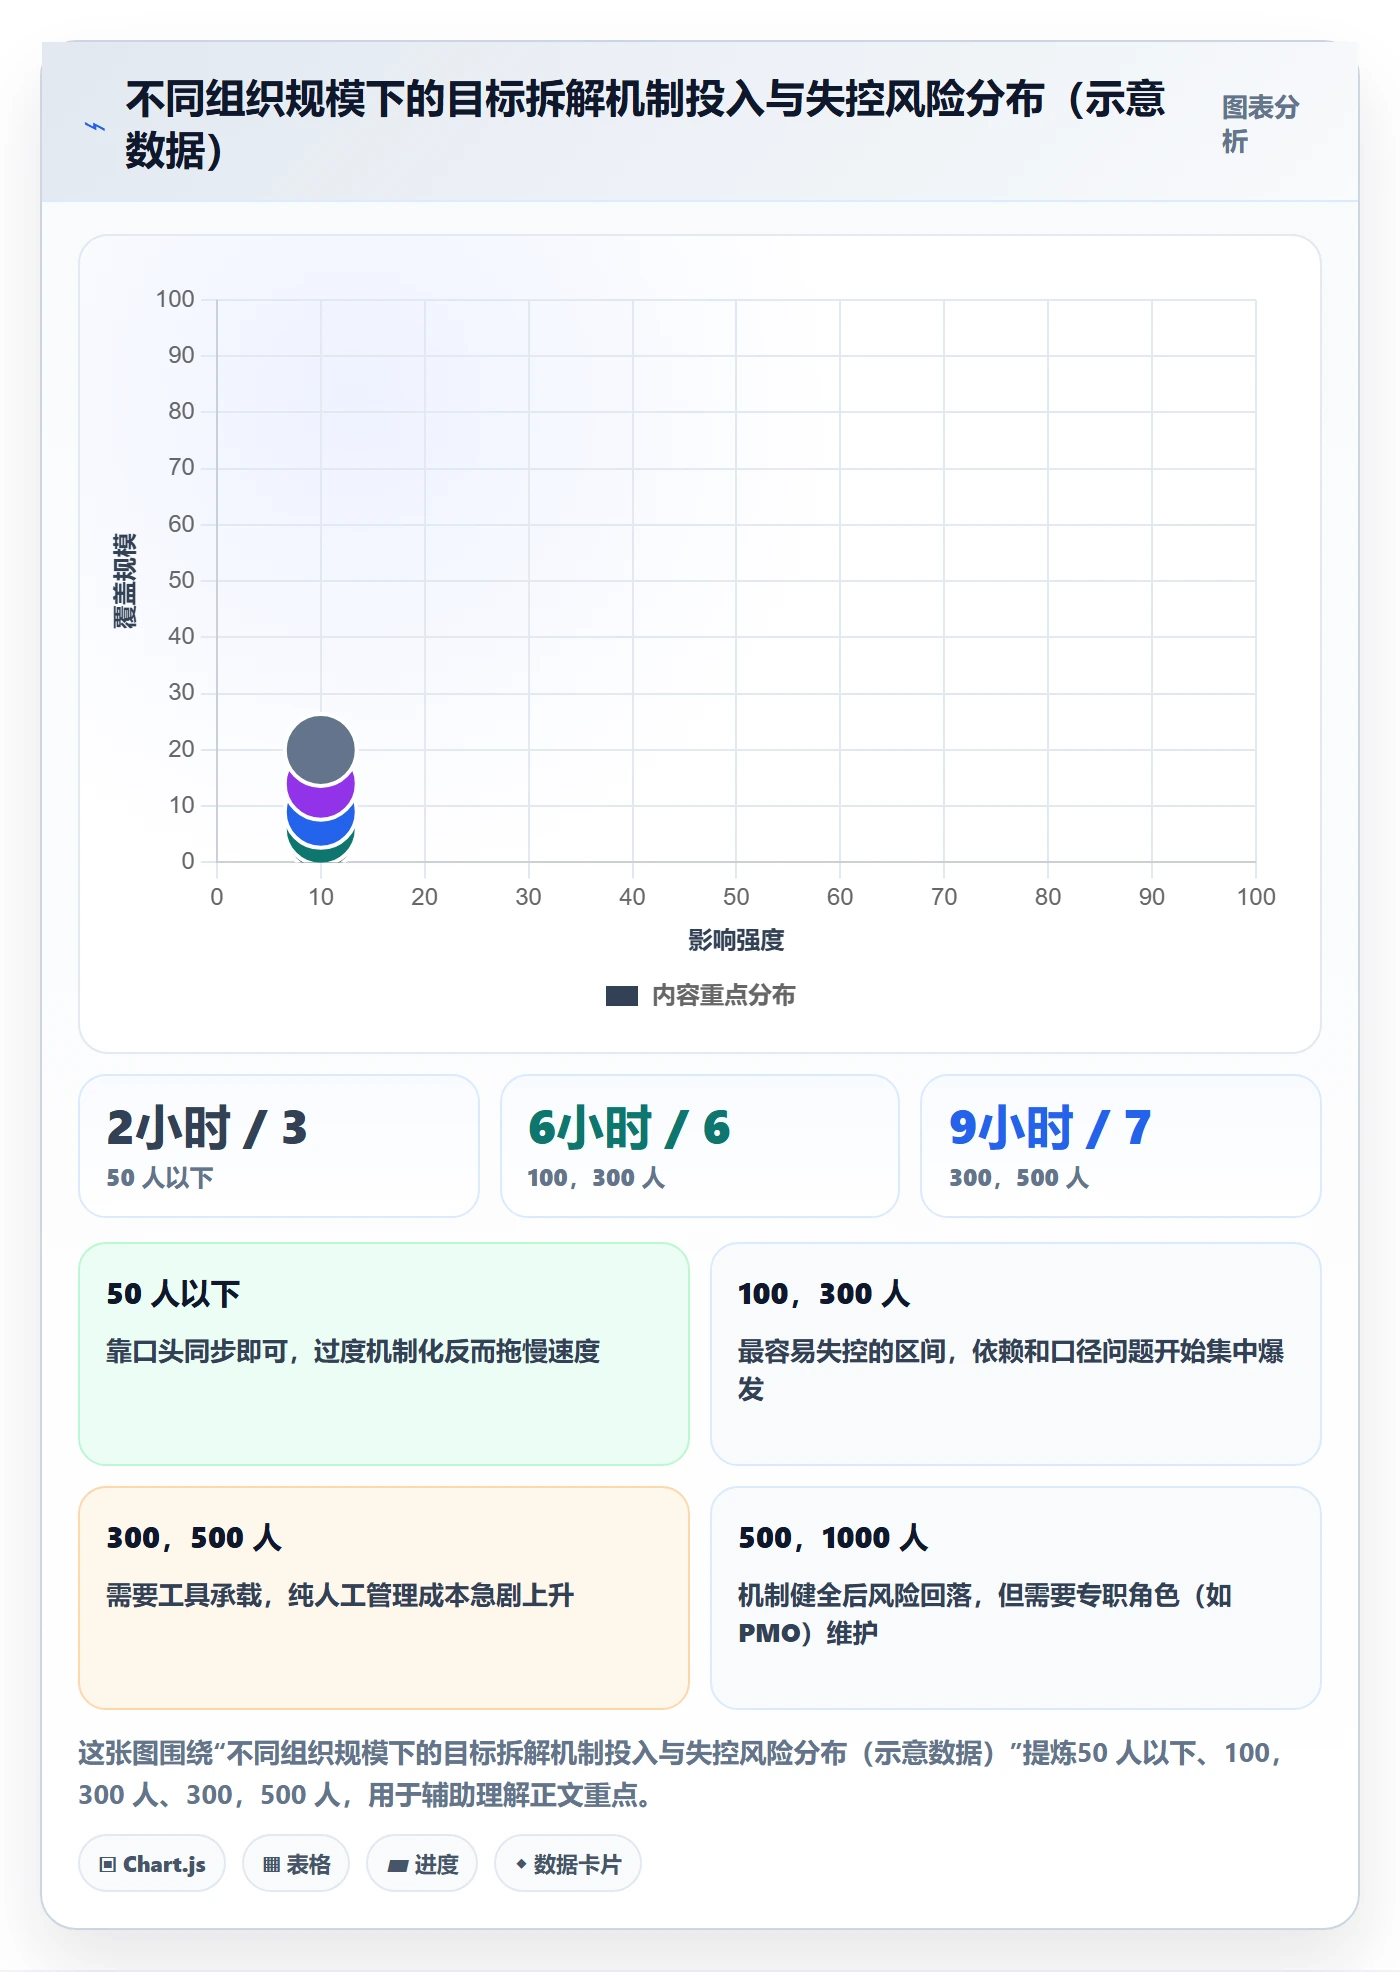1400x1972 pixels.
Task: Toggle the 内容重点分布 legend item
Action: 700,995
